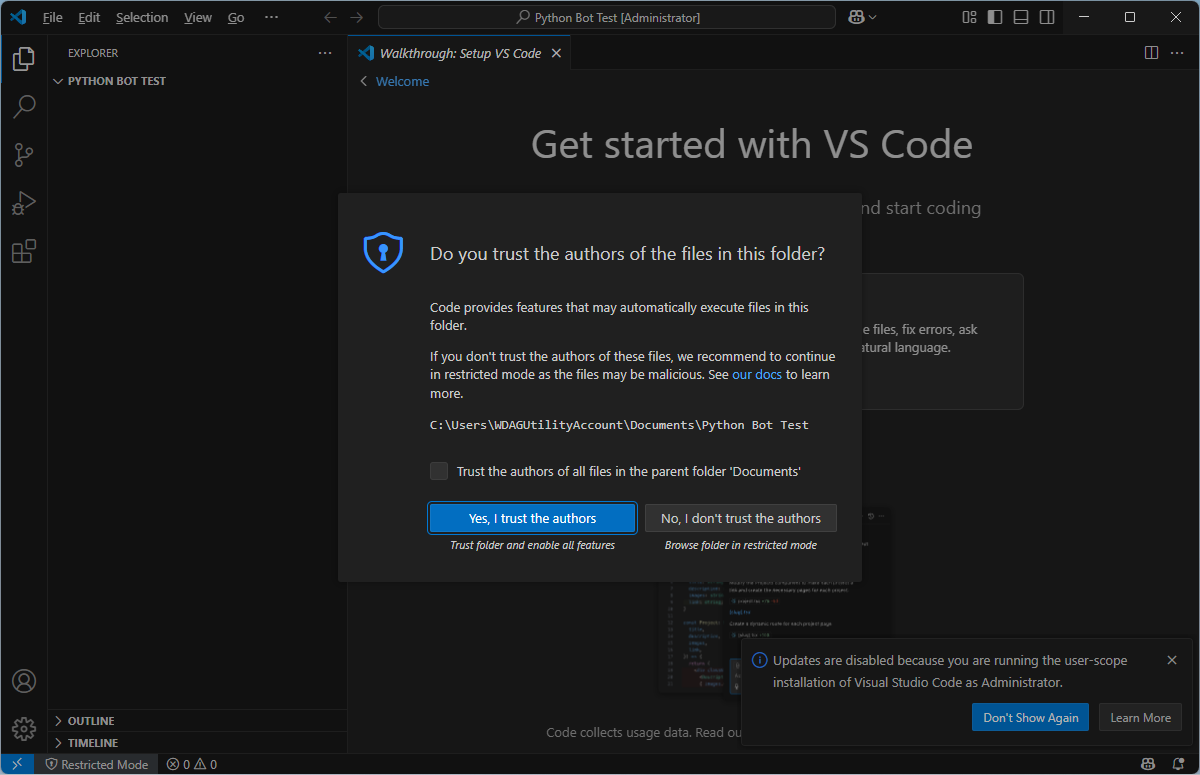Close the Walkthrough: Setup VS Code tab

tap(557, 53)
